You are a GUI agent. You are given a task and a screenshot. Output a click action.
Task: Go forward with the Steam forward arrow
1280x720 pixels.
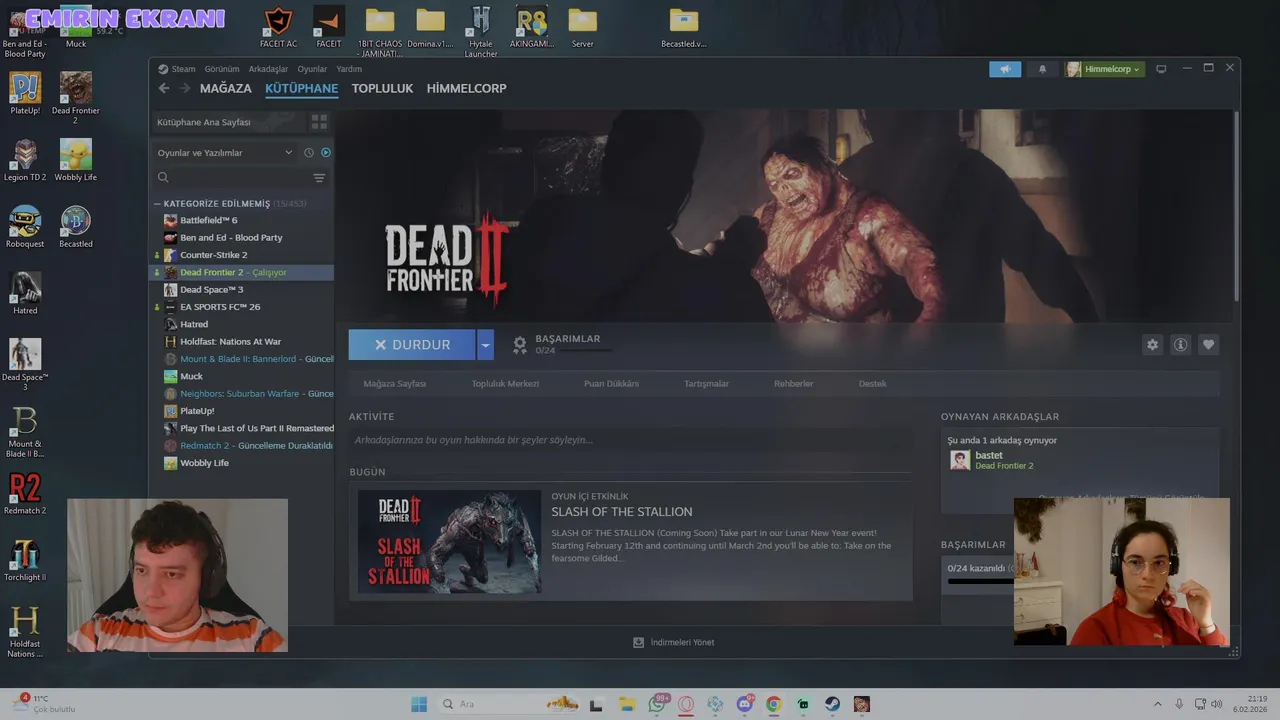click(185, 88)
